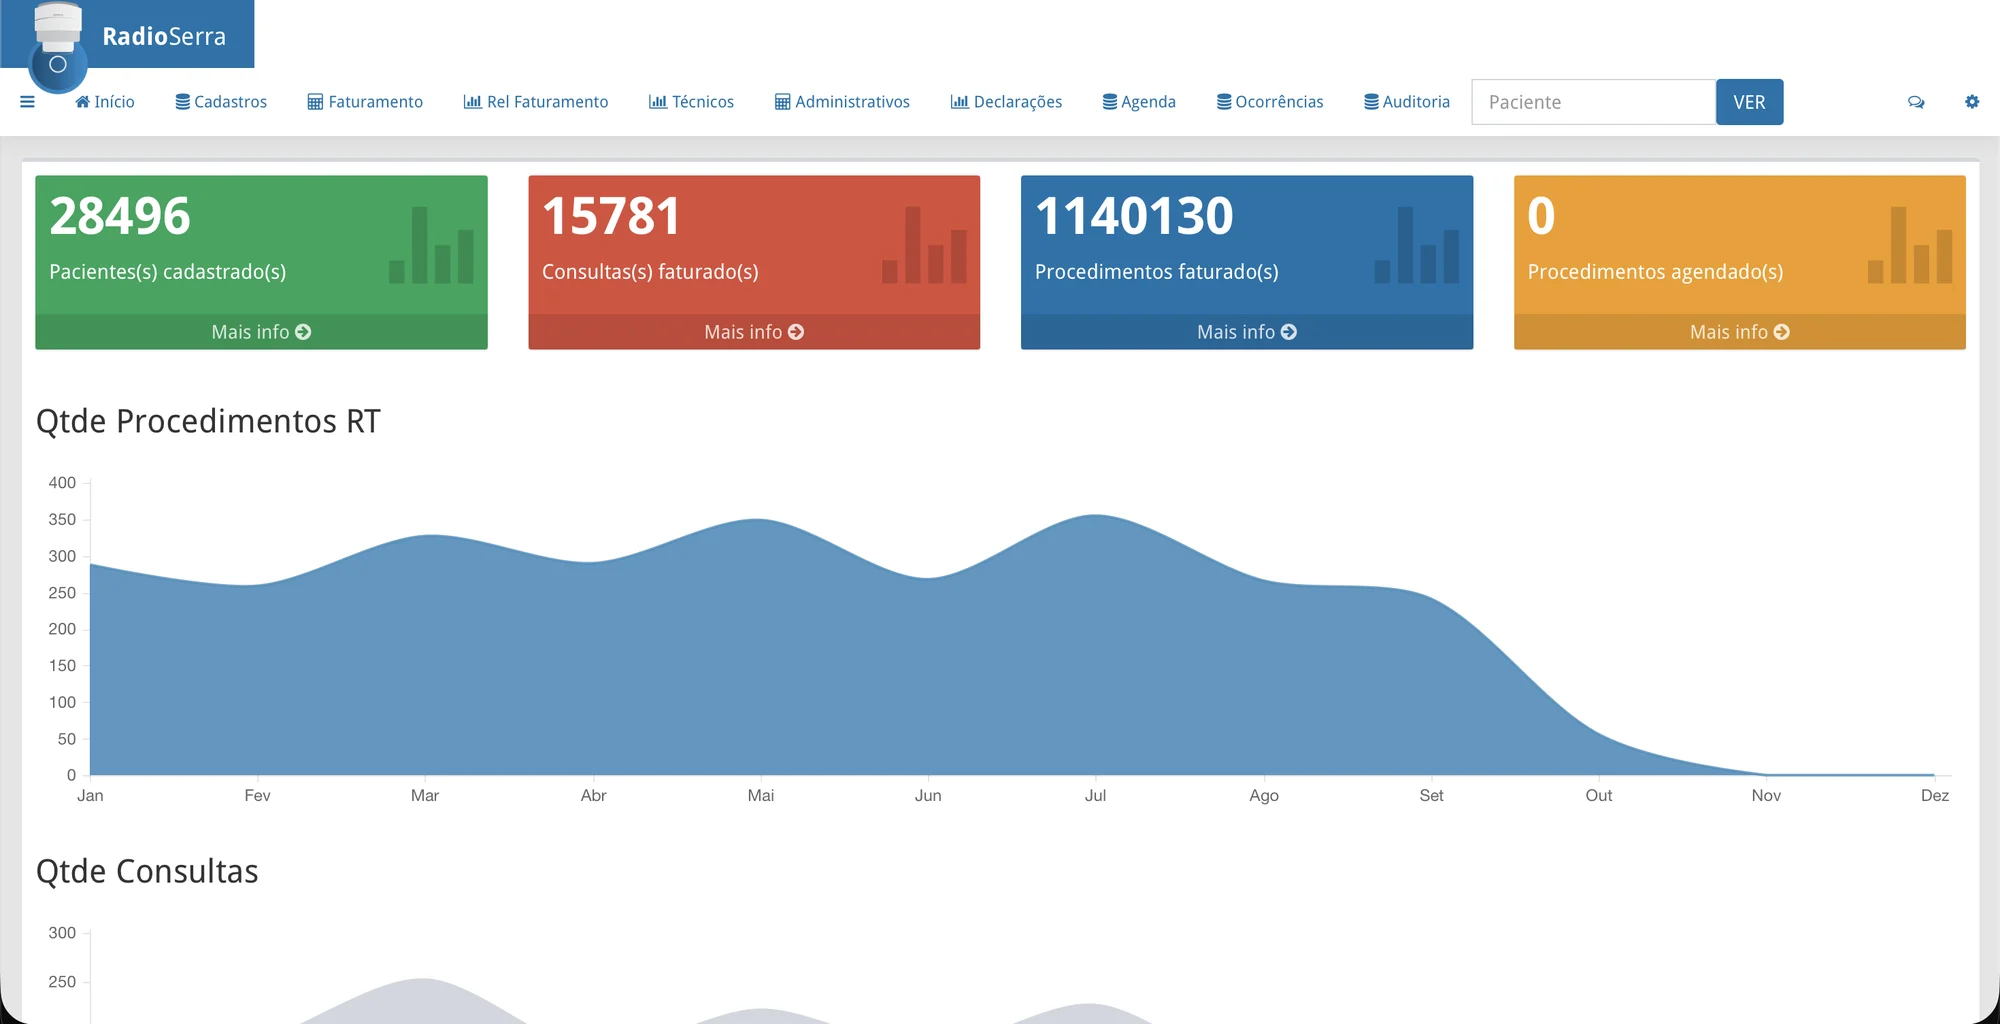Open the Cadastros menu

(x=221, y=102)
